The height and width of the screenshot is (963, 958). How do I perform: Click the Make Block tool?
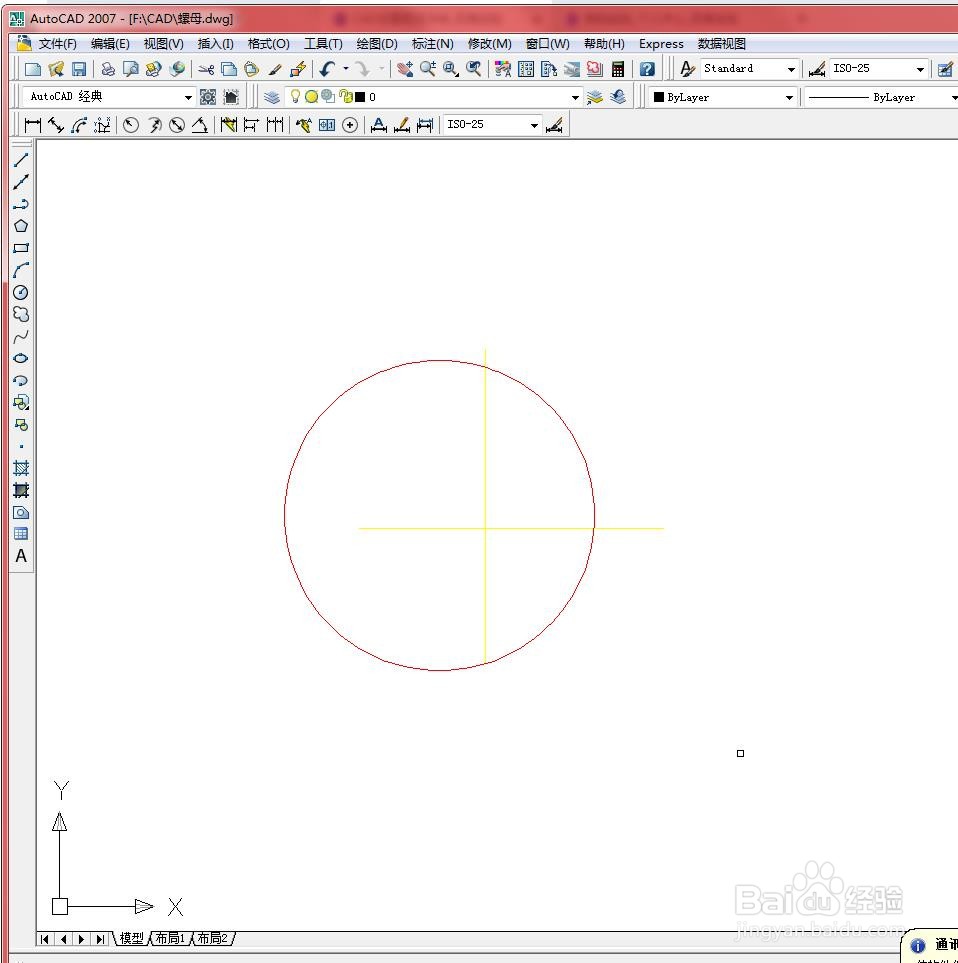[x=21, y=425]
